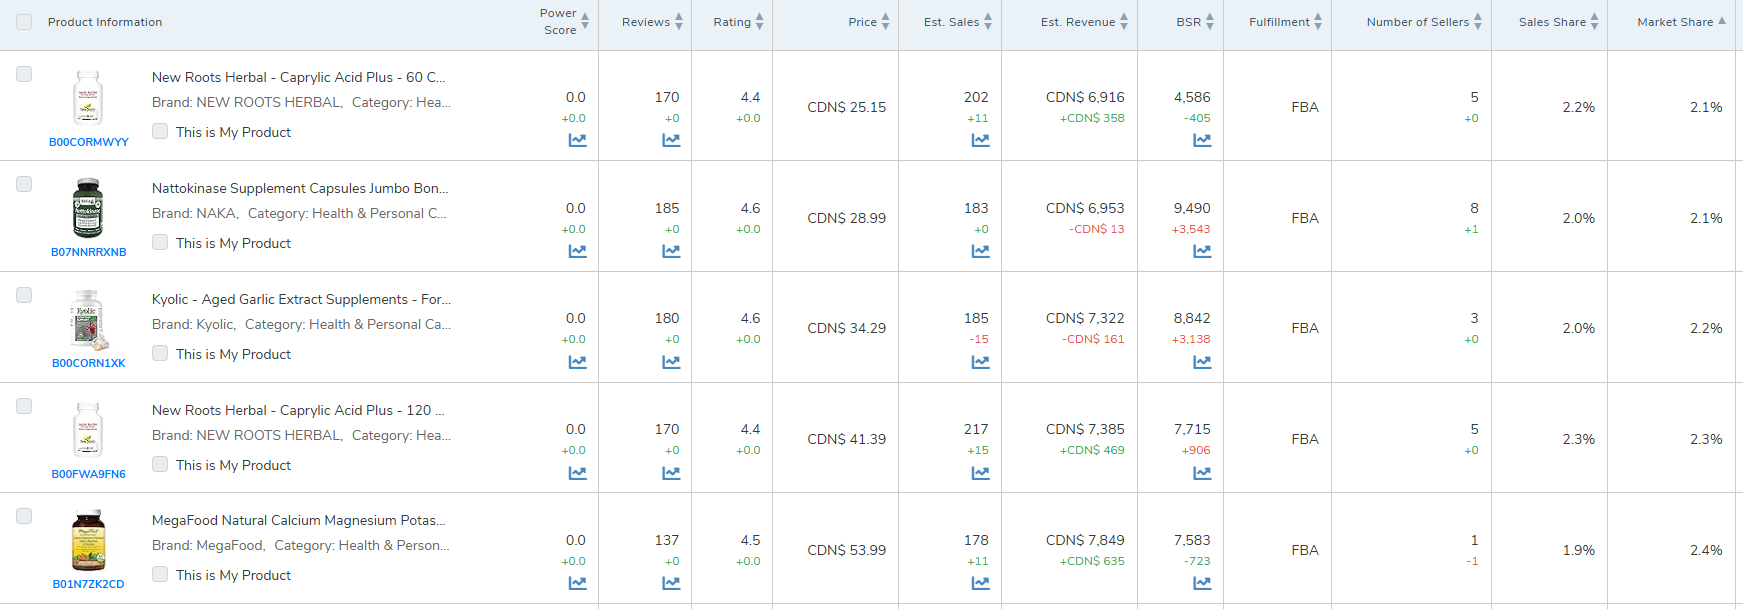Sort by Market Share column

(1680, 22)
